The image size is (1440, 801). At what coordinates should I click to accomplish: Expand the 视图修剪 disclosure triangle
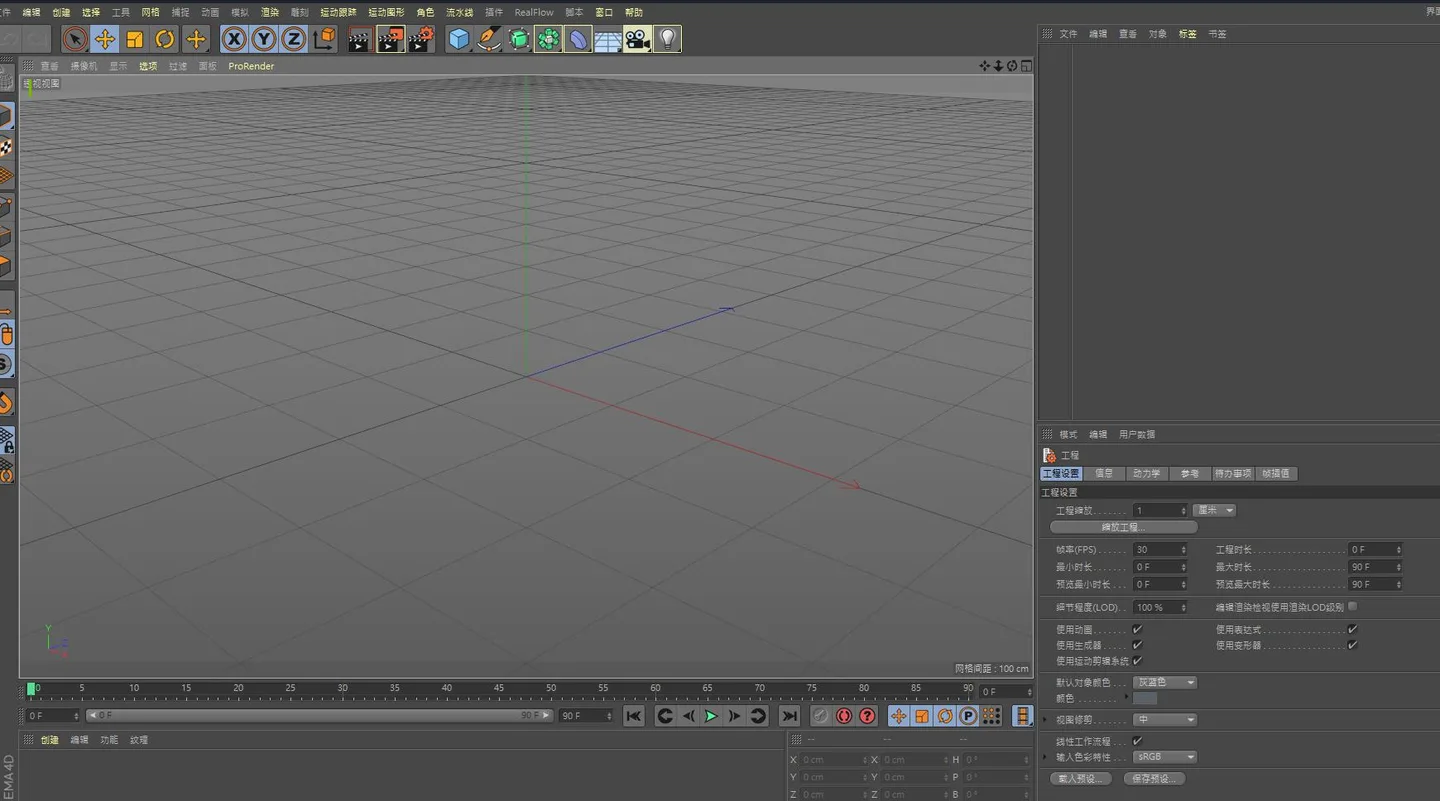[x=1046, y=720]
